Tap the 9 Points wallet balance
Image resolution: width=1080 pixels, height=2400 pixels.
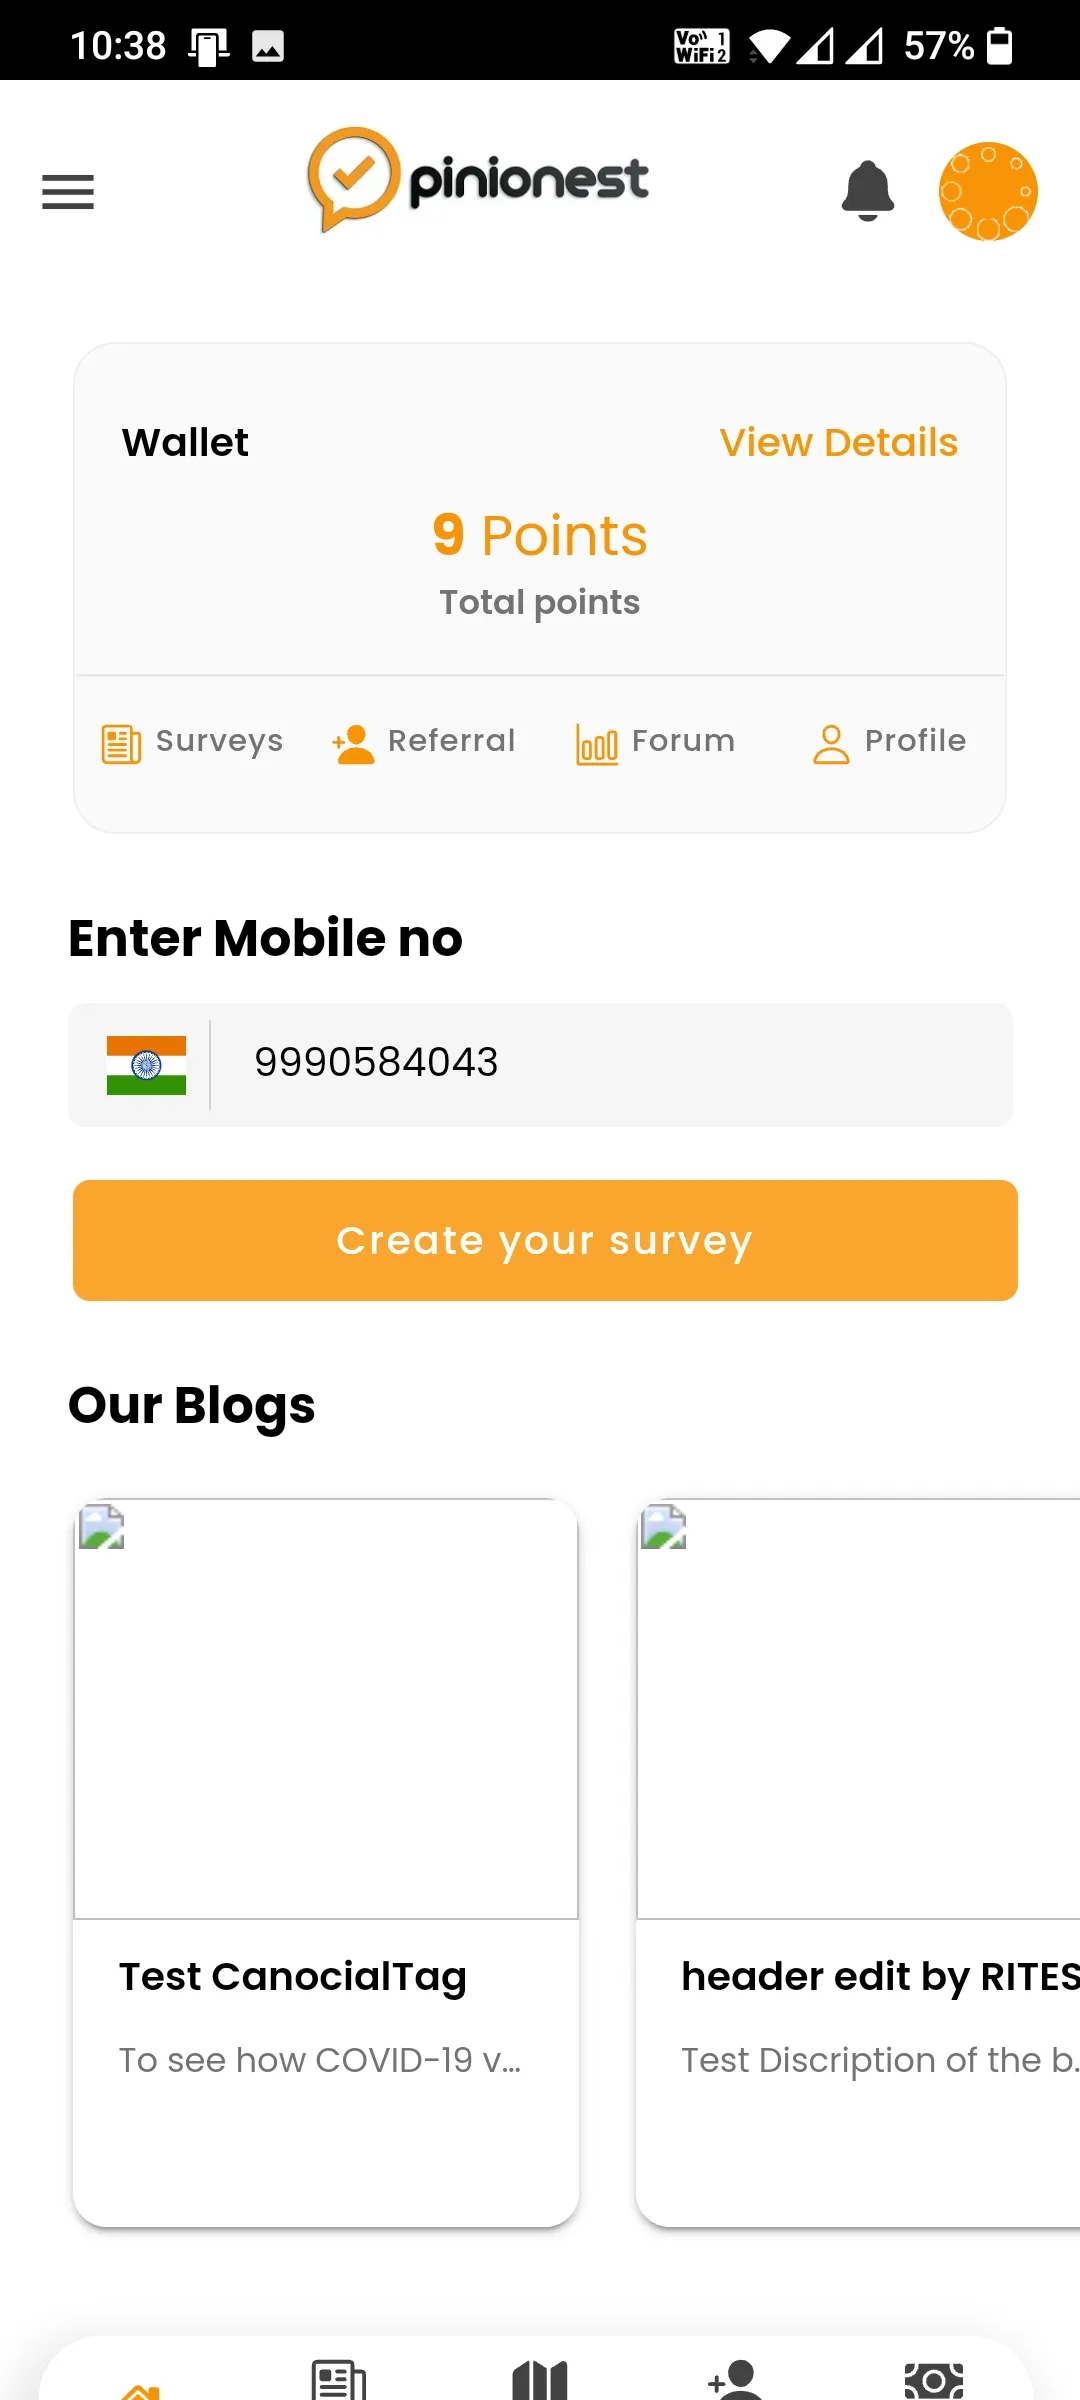point(540,535)
